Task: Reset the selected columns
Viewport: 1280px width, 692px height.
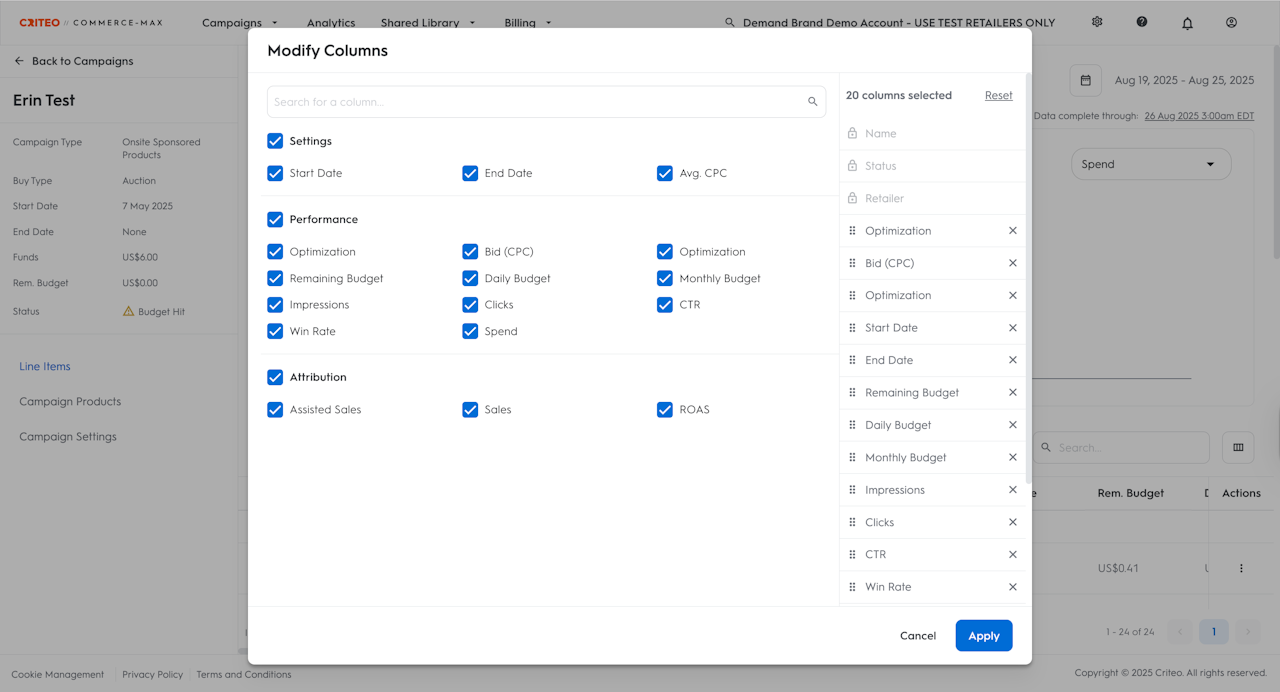Action: coord(998,96)
